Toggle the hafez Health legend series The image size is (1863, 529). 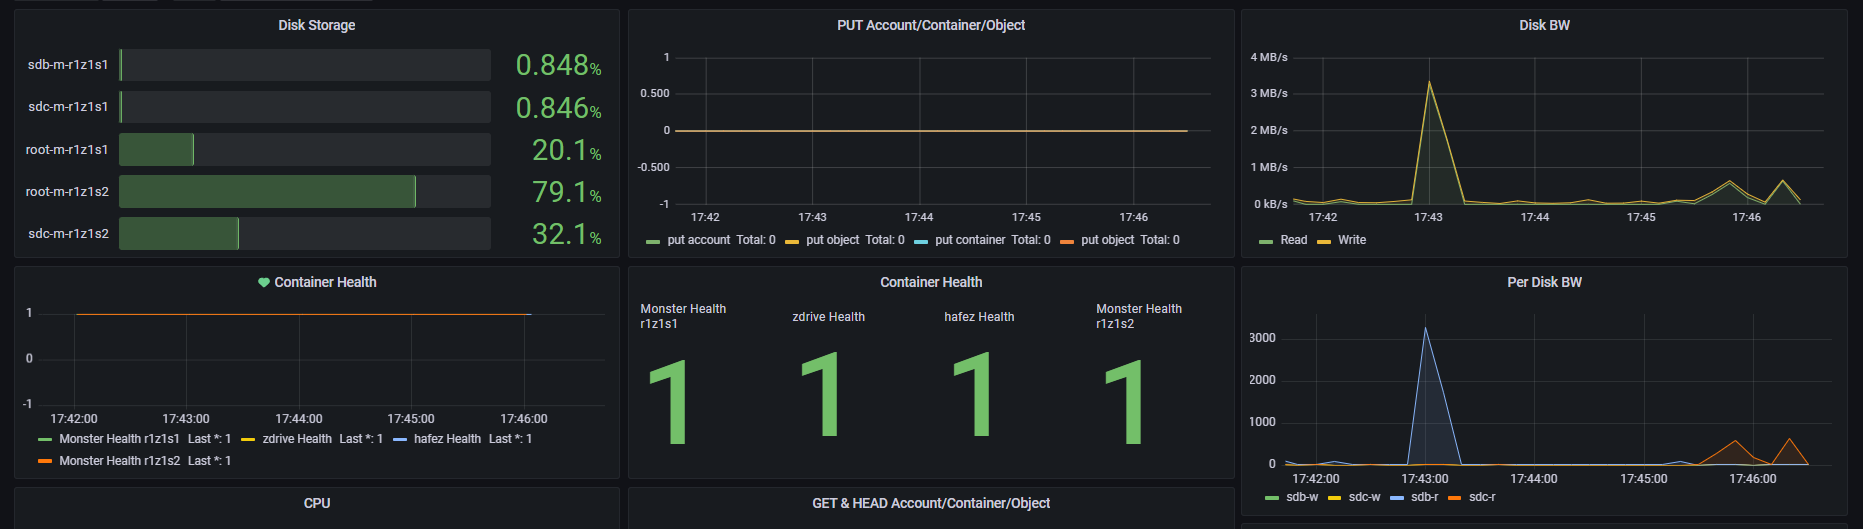pyautogui.click(x=447, y=439)
